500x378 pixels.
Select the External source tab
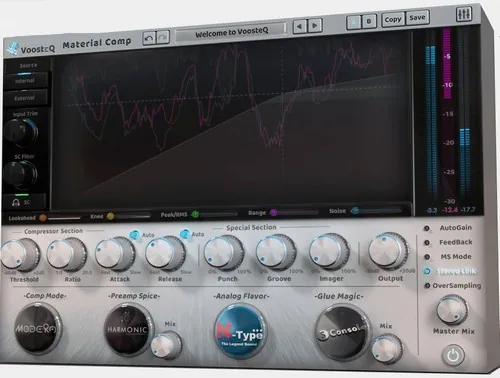[25, 98]
